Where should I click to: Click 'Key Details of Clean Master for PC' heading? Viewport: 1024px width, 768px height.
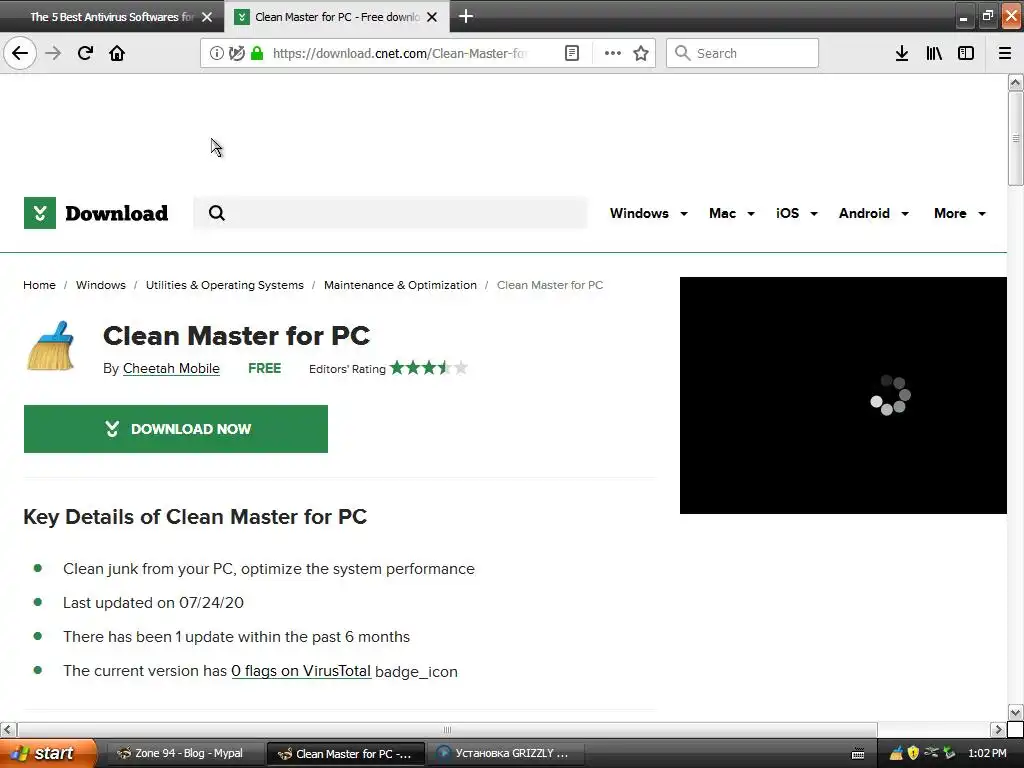coord(195,517)
